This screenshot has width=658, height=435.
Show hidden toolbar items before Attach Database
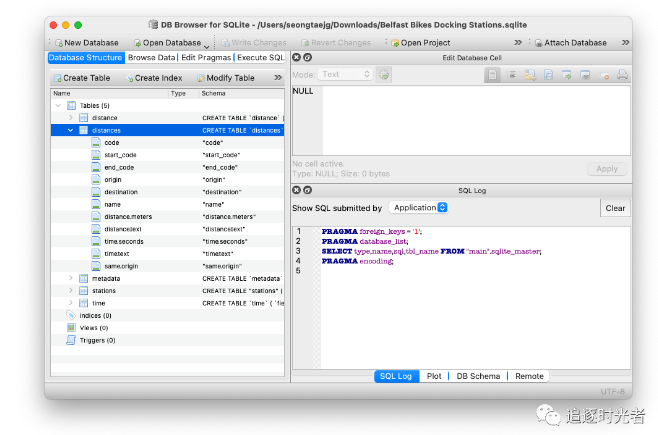click(518, 42)
